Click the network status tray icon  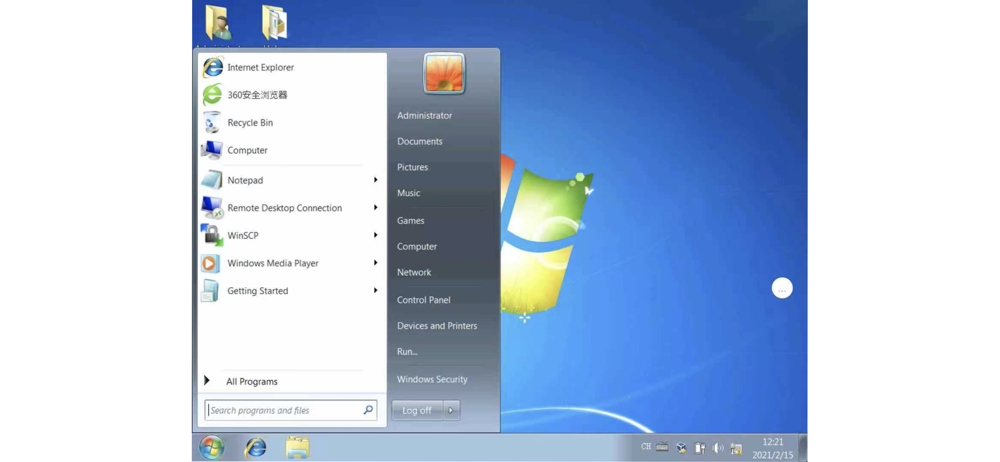[x=736, y=449]
